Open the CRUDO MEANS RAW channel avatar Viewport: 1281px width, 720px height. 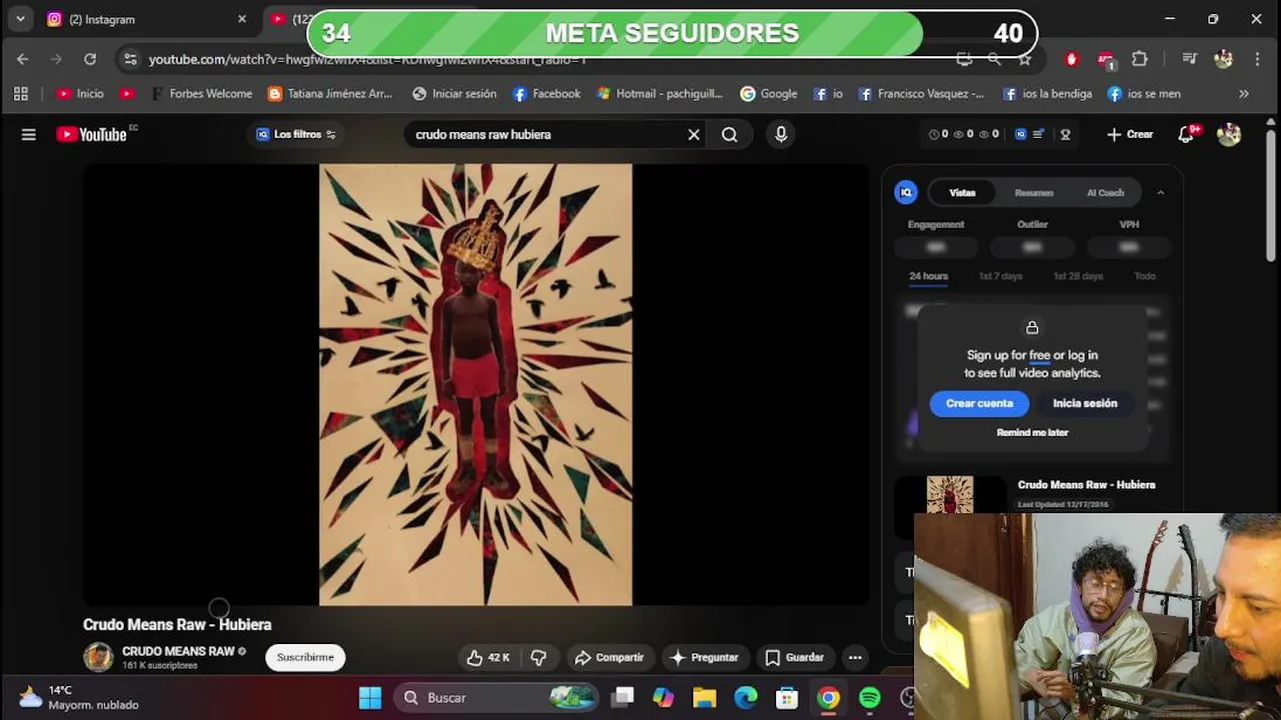pos(98,657)
